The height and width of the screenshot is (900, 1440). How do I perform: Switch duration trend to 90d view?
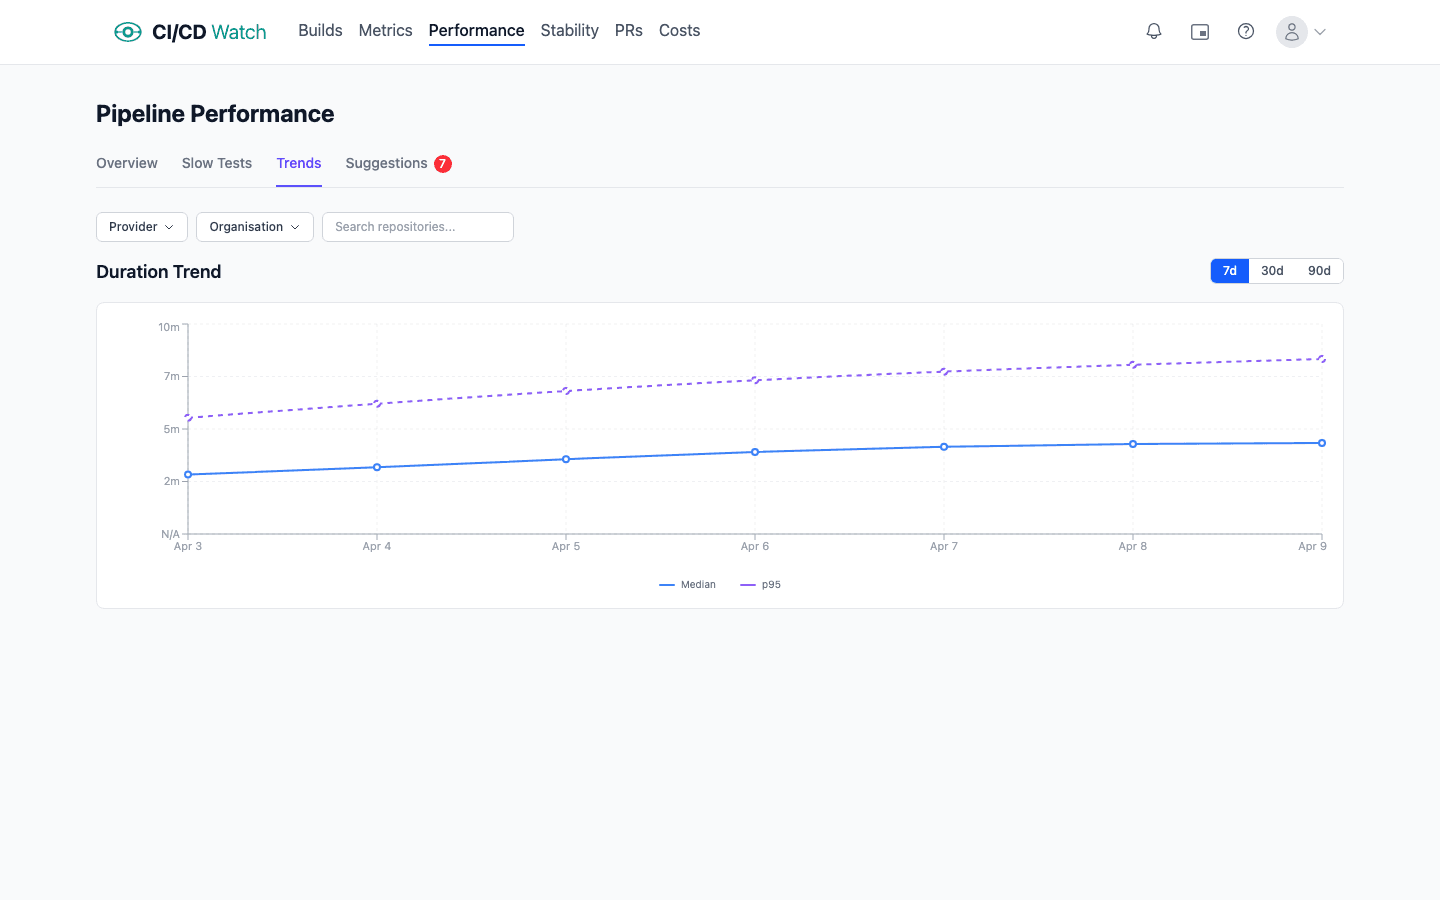1318,270
